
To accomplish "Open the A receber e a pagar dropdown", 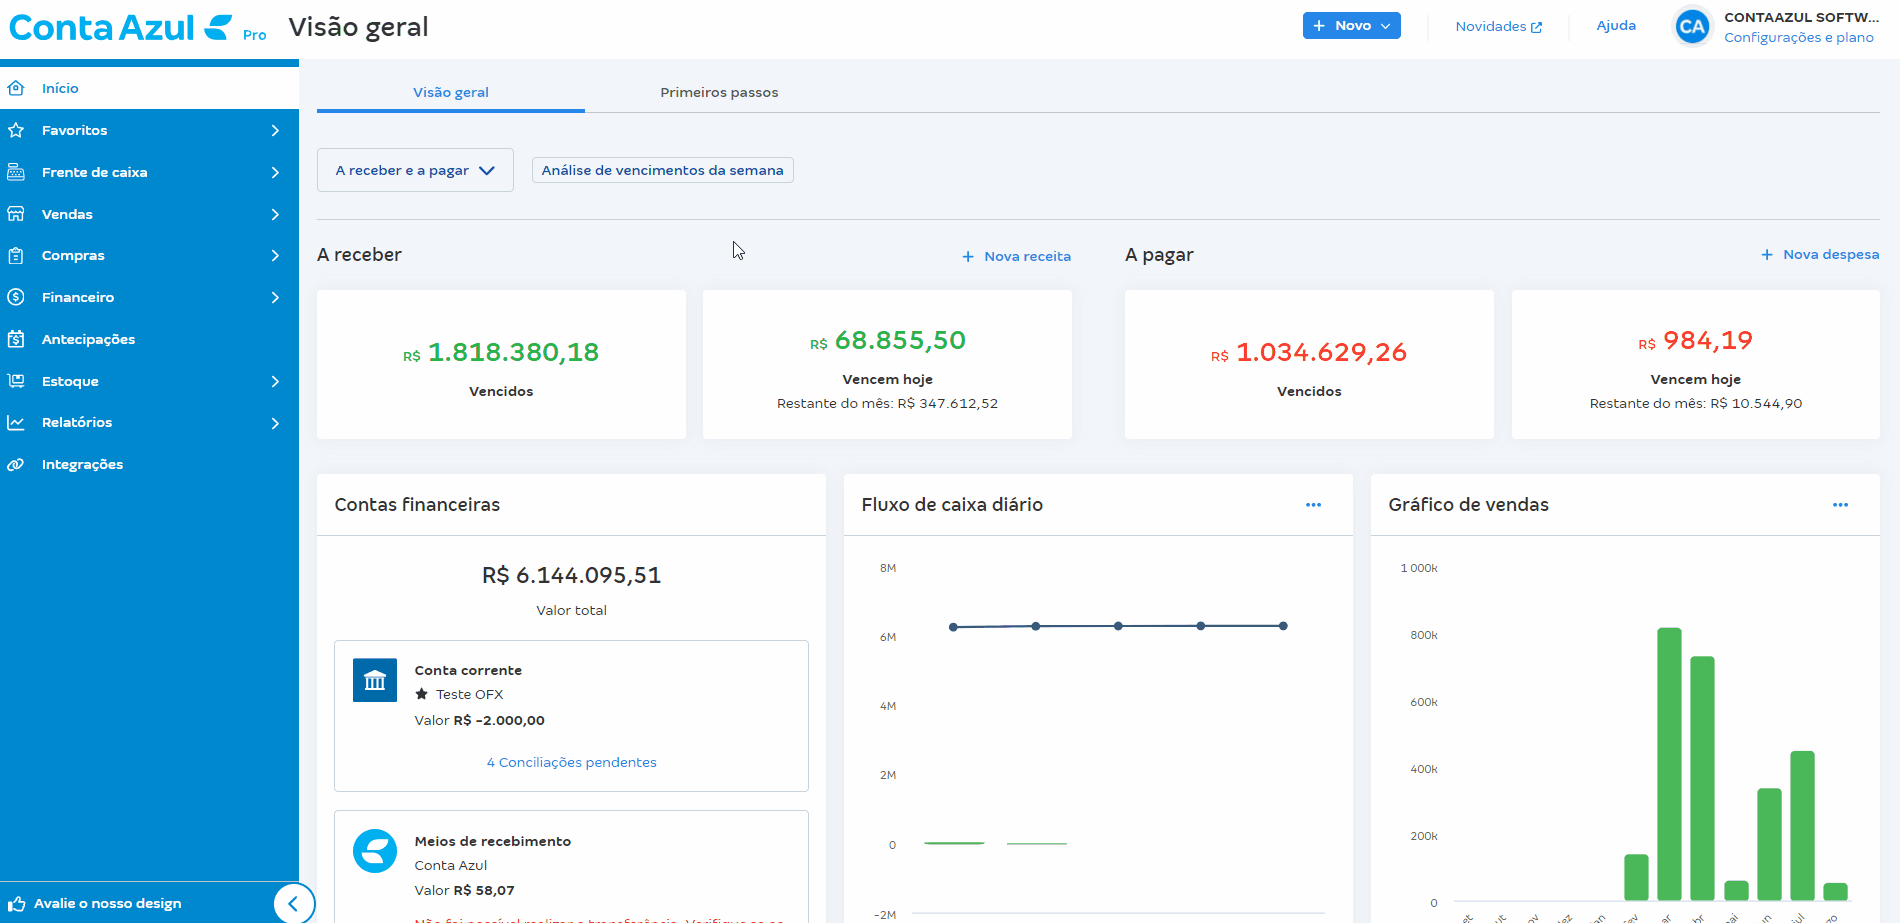I will [415, 170].
